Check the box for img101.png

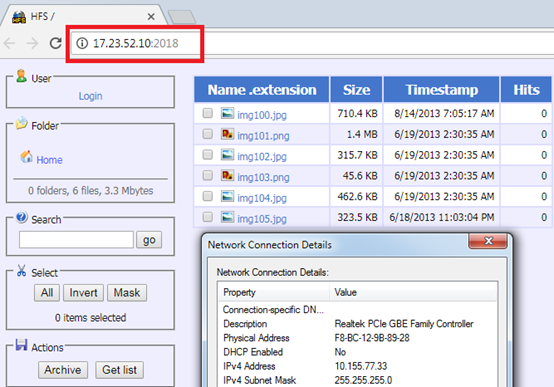[x=208, y=134]
